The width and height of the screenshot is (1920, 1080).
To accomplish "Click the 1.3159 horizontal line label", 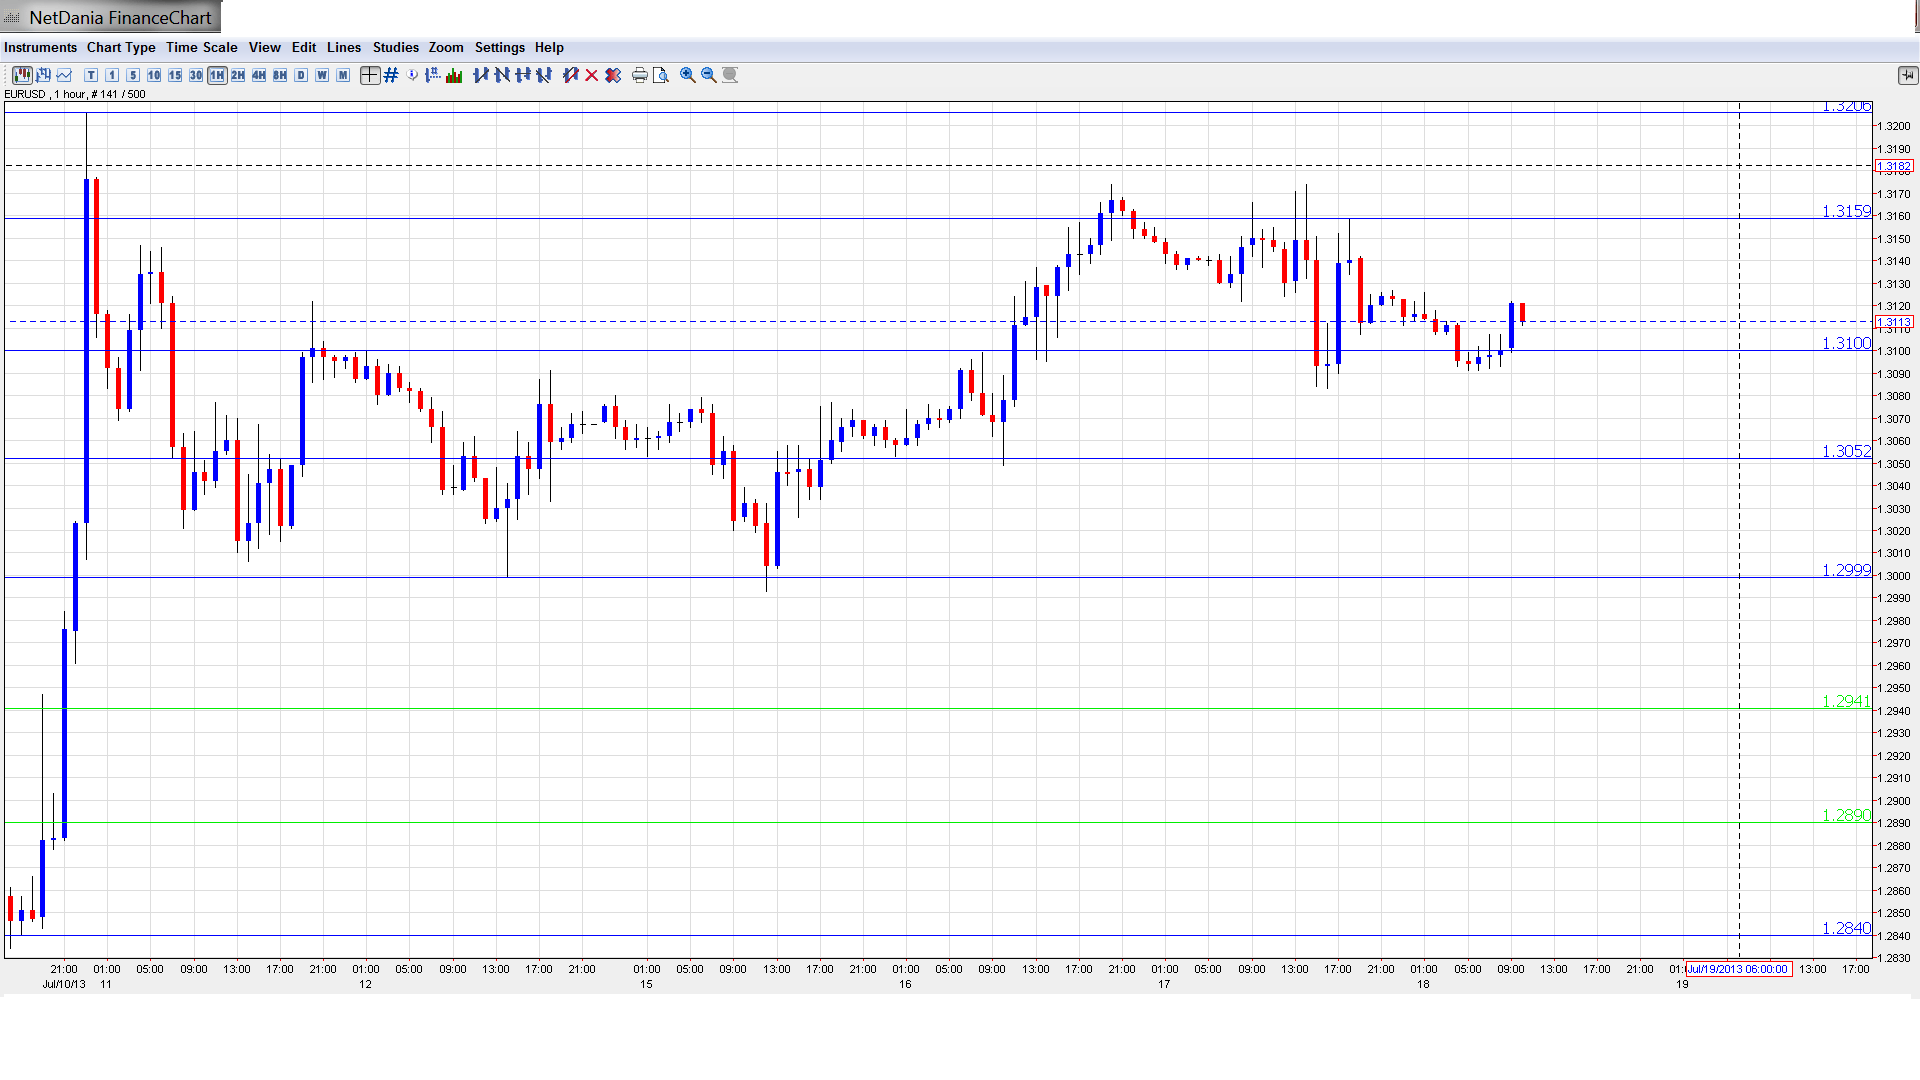I will coord(1845,211).
